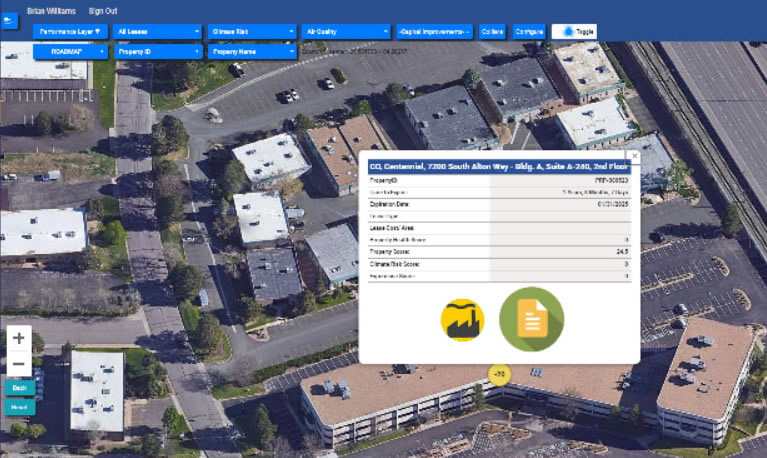Expand the Air Quality dropdown
The height and width of the screenshot is (458, 767).
pos(346,31)
